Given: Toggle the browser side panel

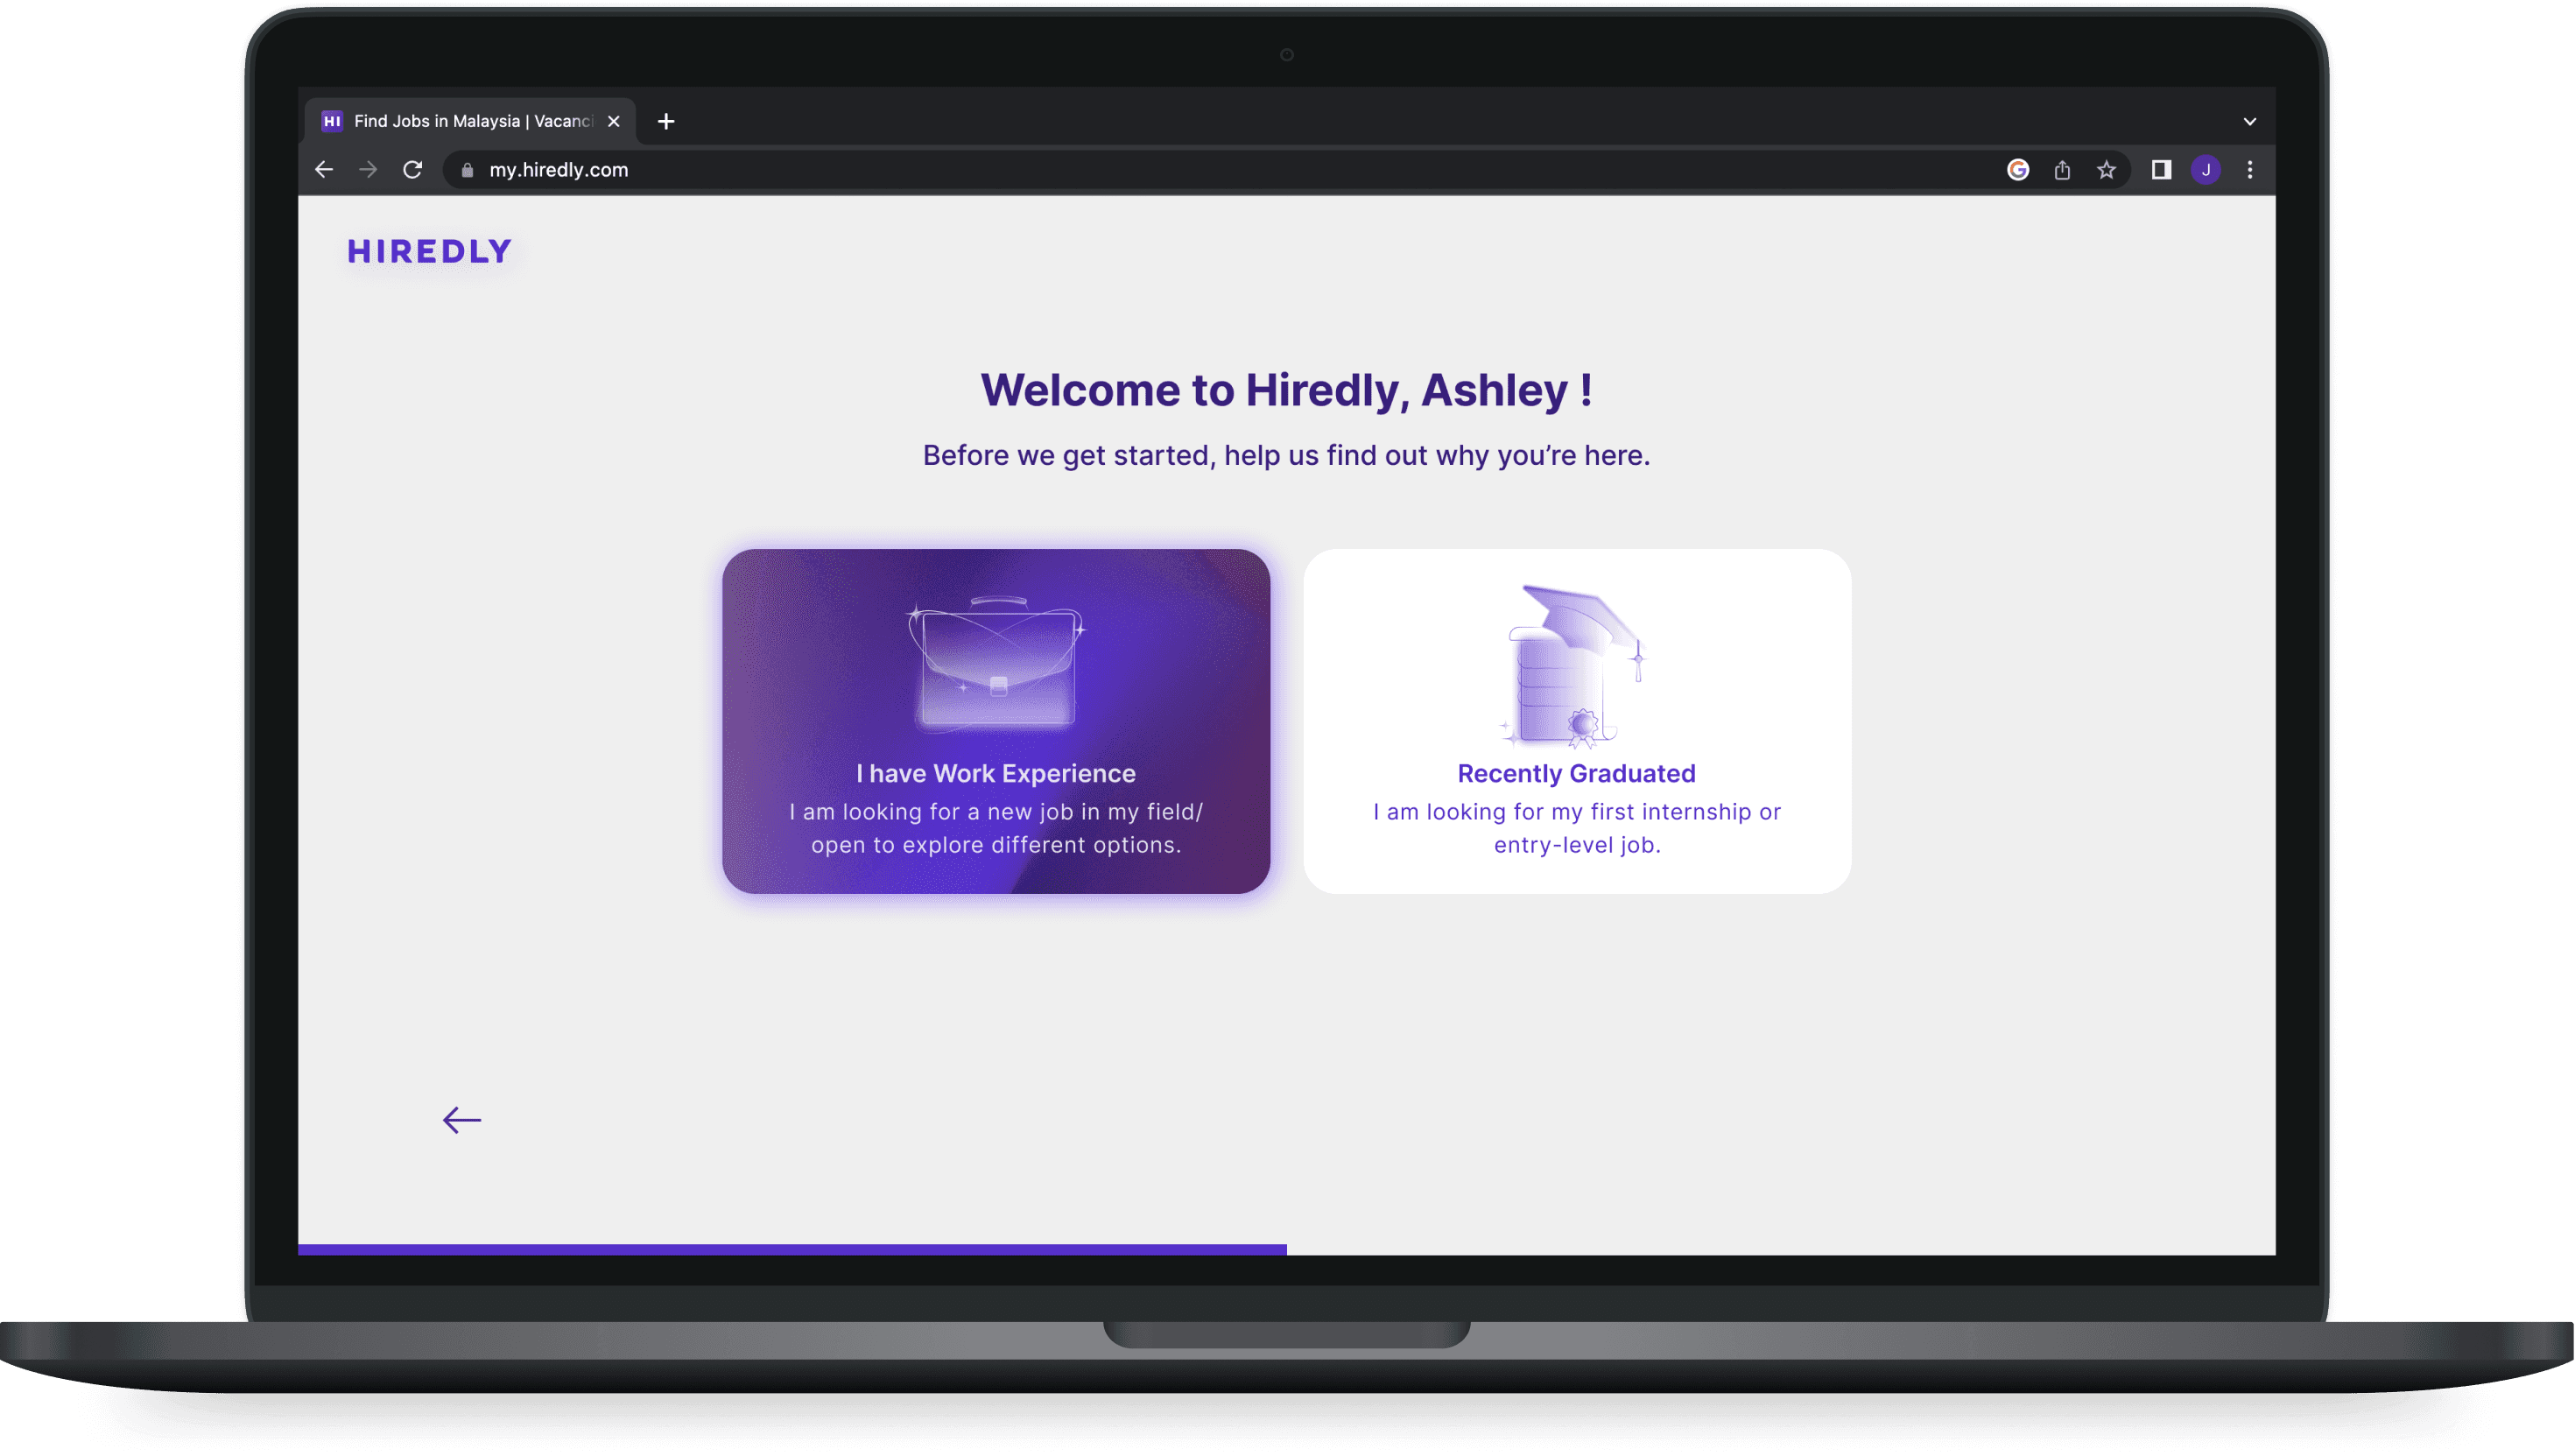Looking at the screenshot, I should pyautogui.click(x=2161, y=170).
